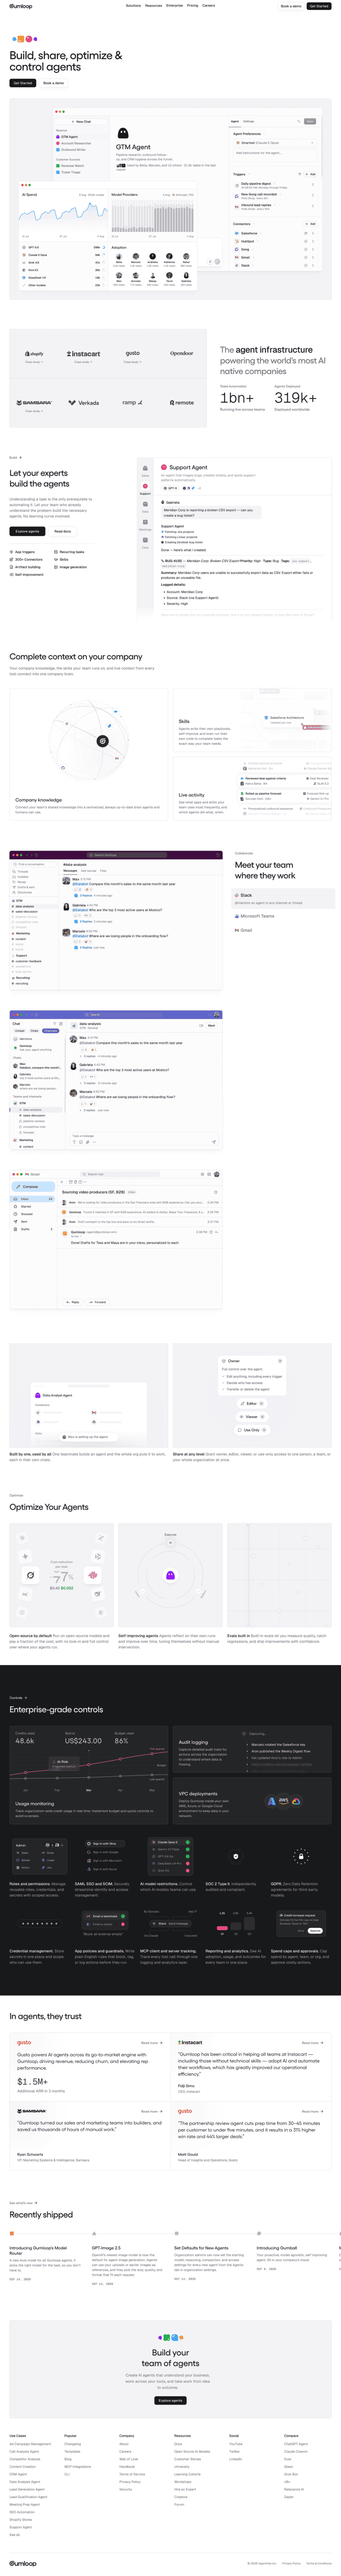Open Twitter link in footer Social column
This screenshot has width=341, height=2576.
pyautogui.click(x=234, y=2452)
